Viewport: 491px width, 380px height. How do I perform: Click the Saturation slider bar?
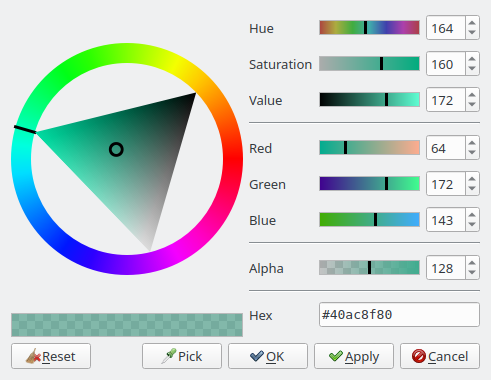pos(369,64)
